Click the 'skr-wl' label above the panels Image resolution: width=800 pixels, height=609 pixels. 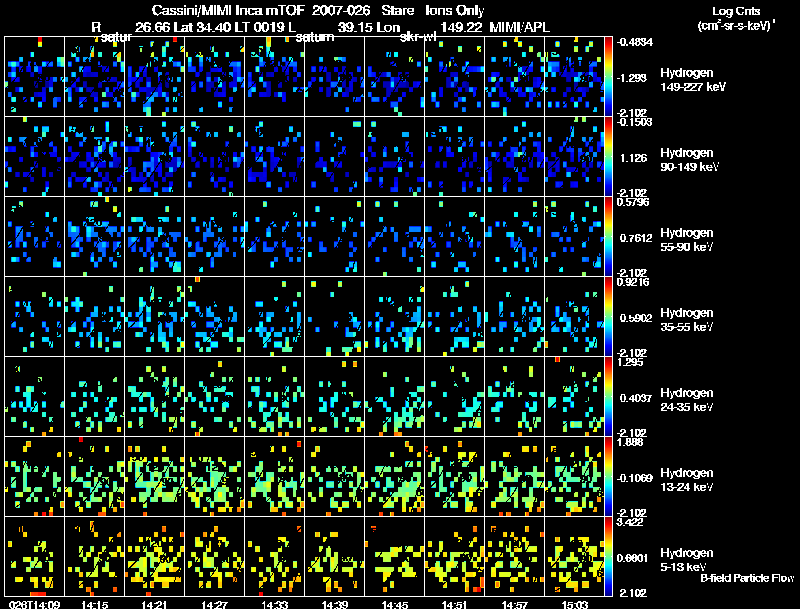418,37
